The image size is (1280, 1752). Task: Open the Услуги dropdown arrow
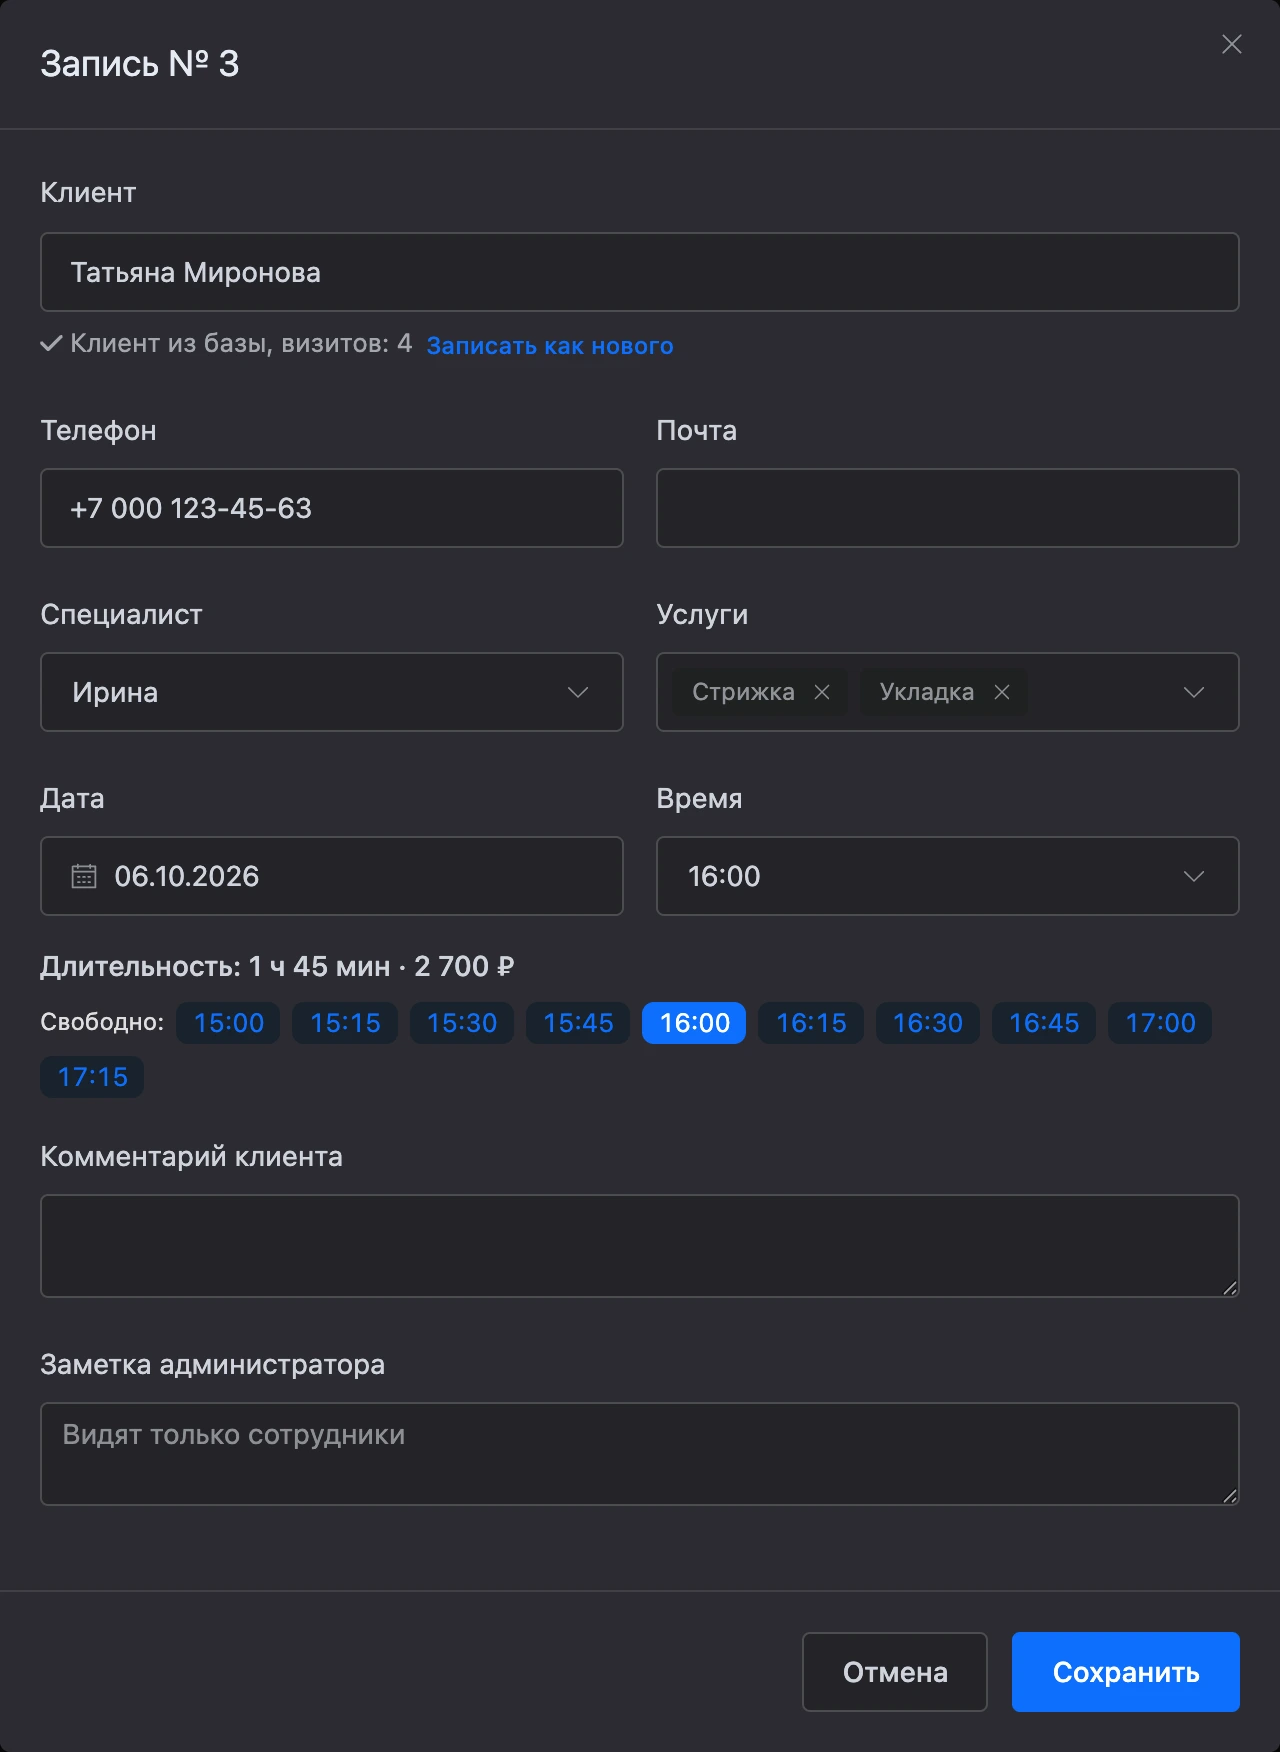[x=1194, y=692]
